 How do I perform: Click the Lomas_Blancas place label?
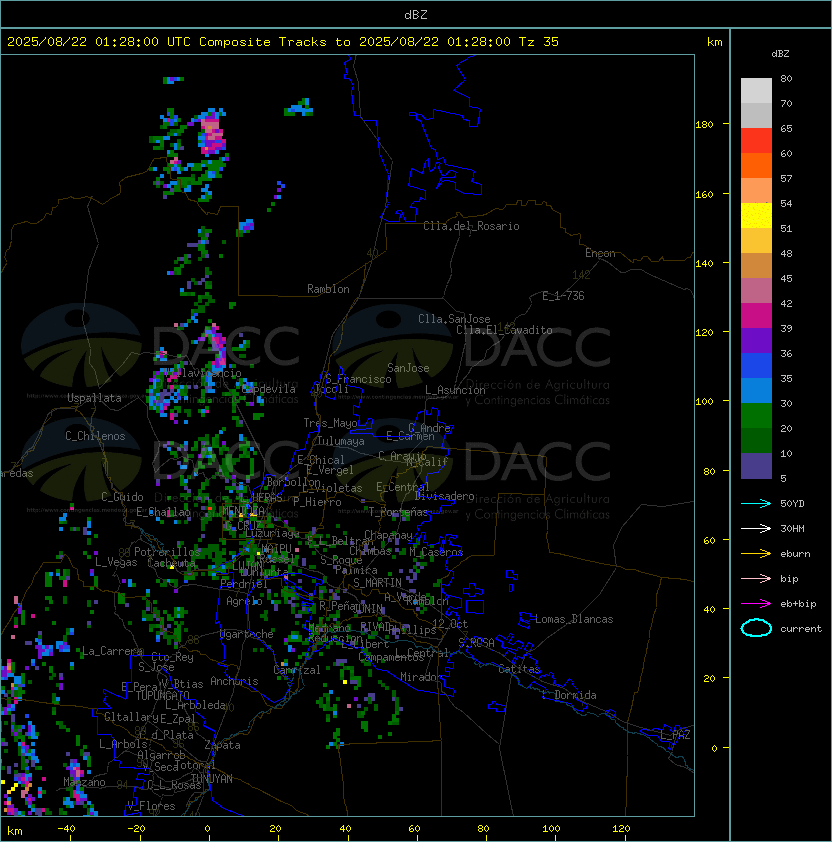point(574,619)
